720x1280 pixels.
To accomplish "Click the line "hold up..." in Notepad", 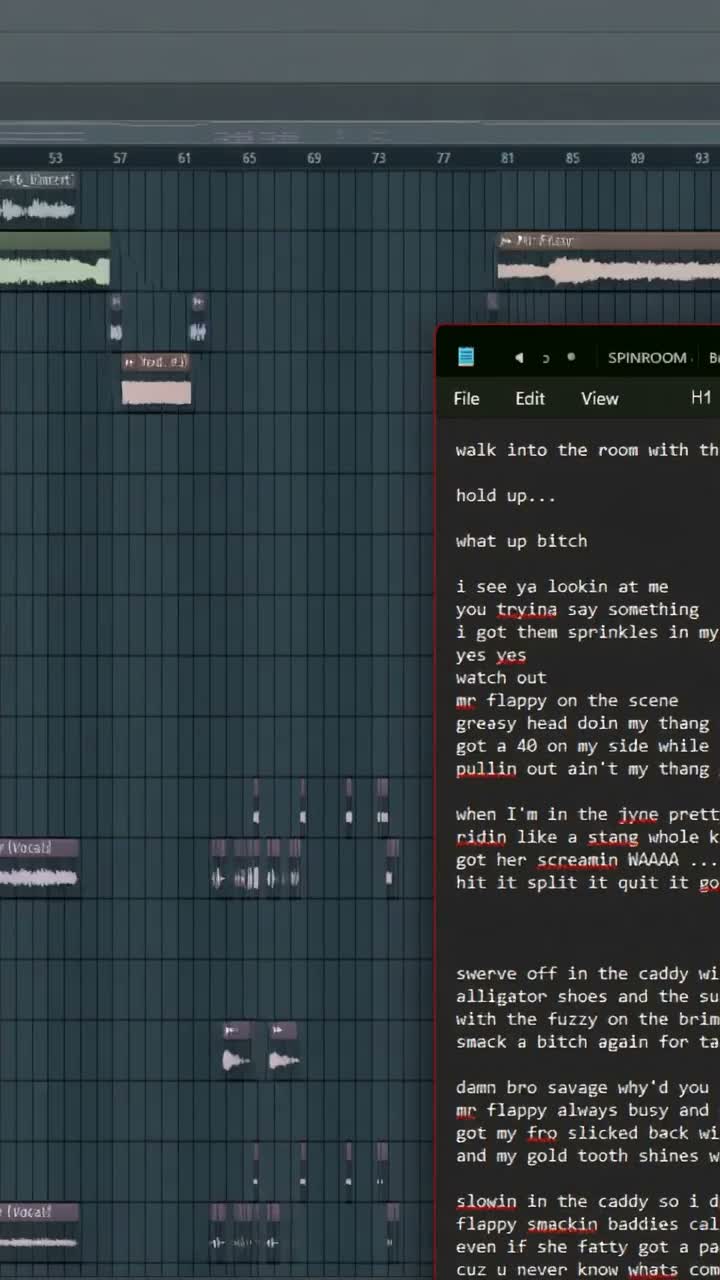I will click(505, 495).
